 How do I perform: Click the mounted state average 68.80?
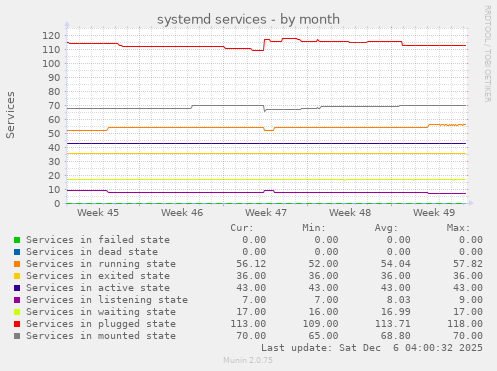[396, 336]
